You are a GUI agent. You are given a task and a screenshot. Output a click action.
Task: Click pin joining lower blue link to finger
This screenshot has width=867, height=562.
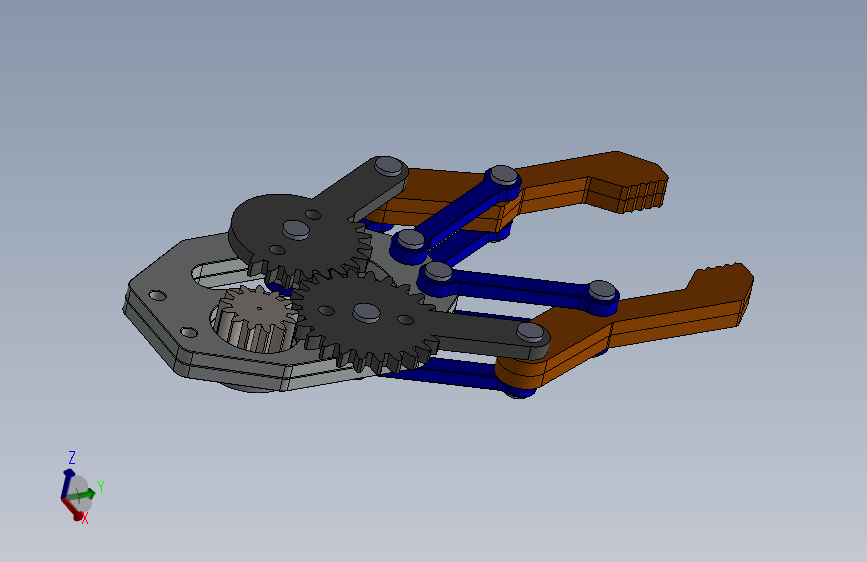click(x=603, y=290)
